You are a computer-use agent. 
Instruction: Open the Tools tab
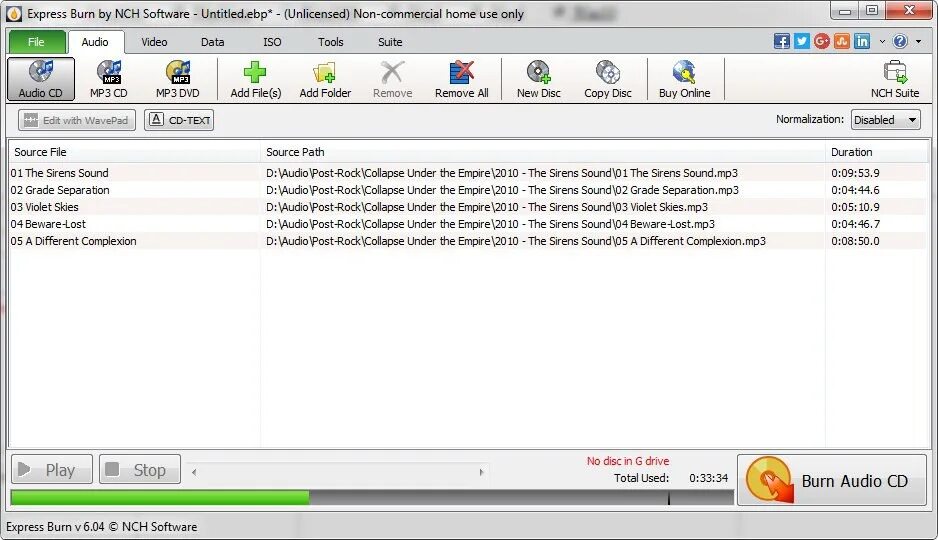pos(330,42)
